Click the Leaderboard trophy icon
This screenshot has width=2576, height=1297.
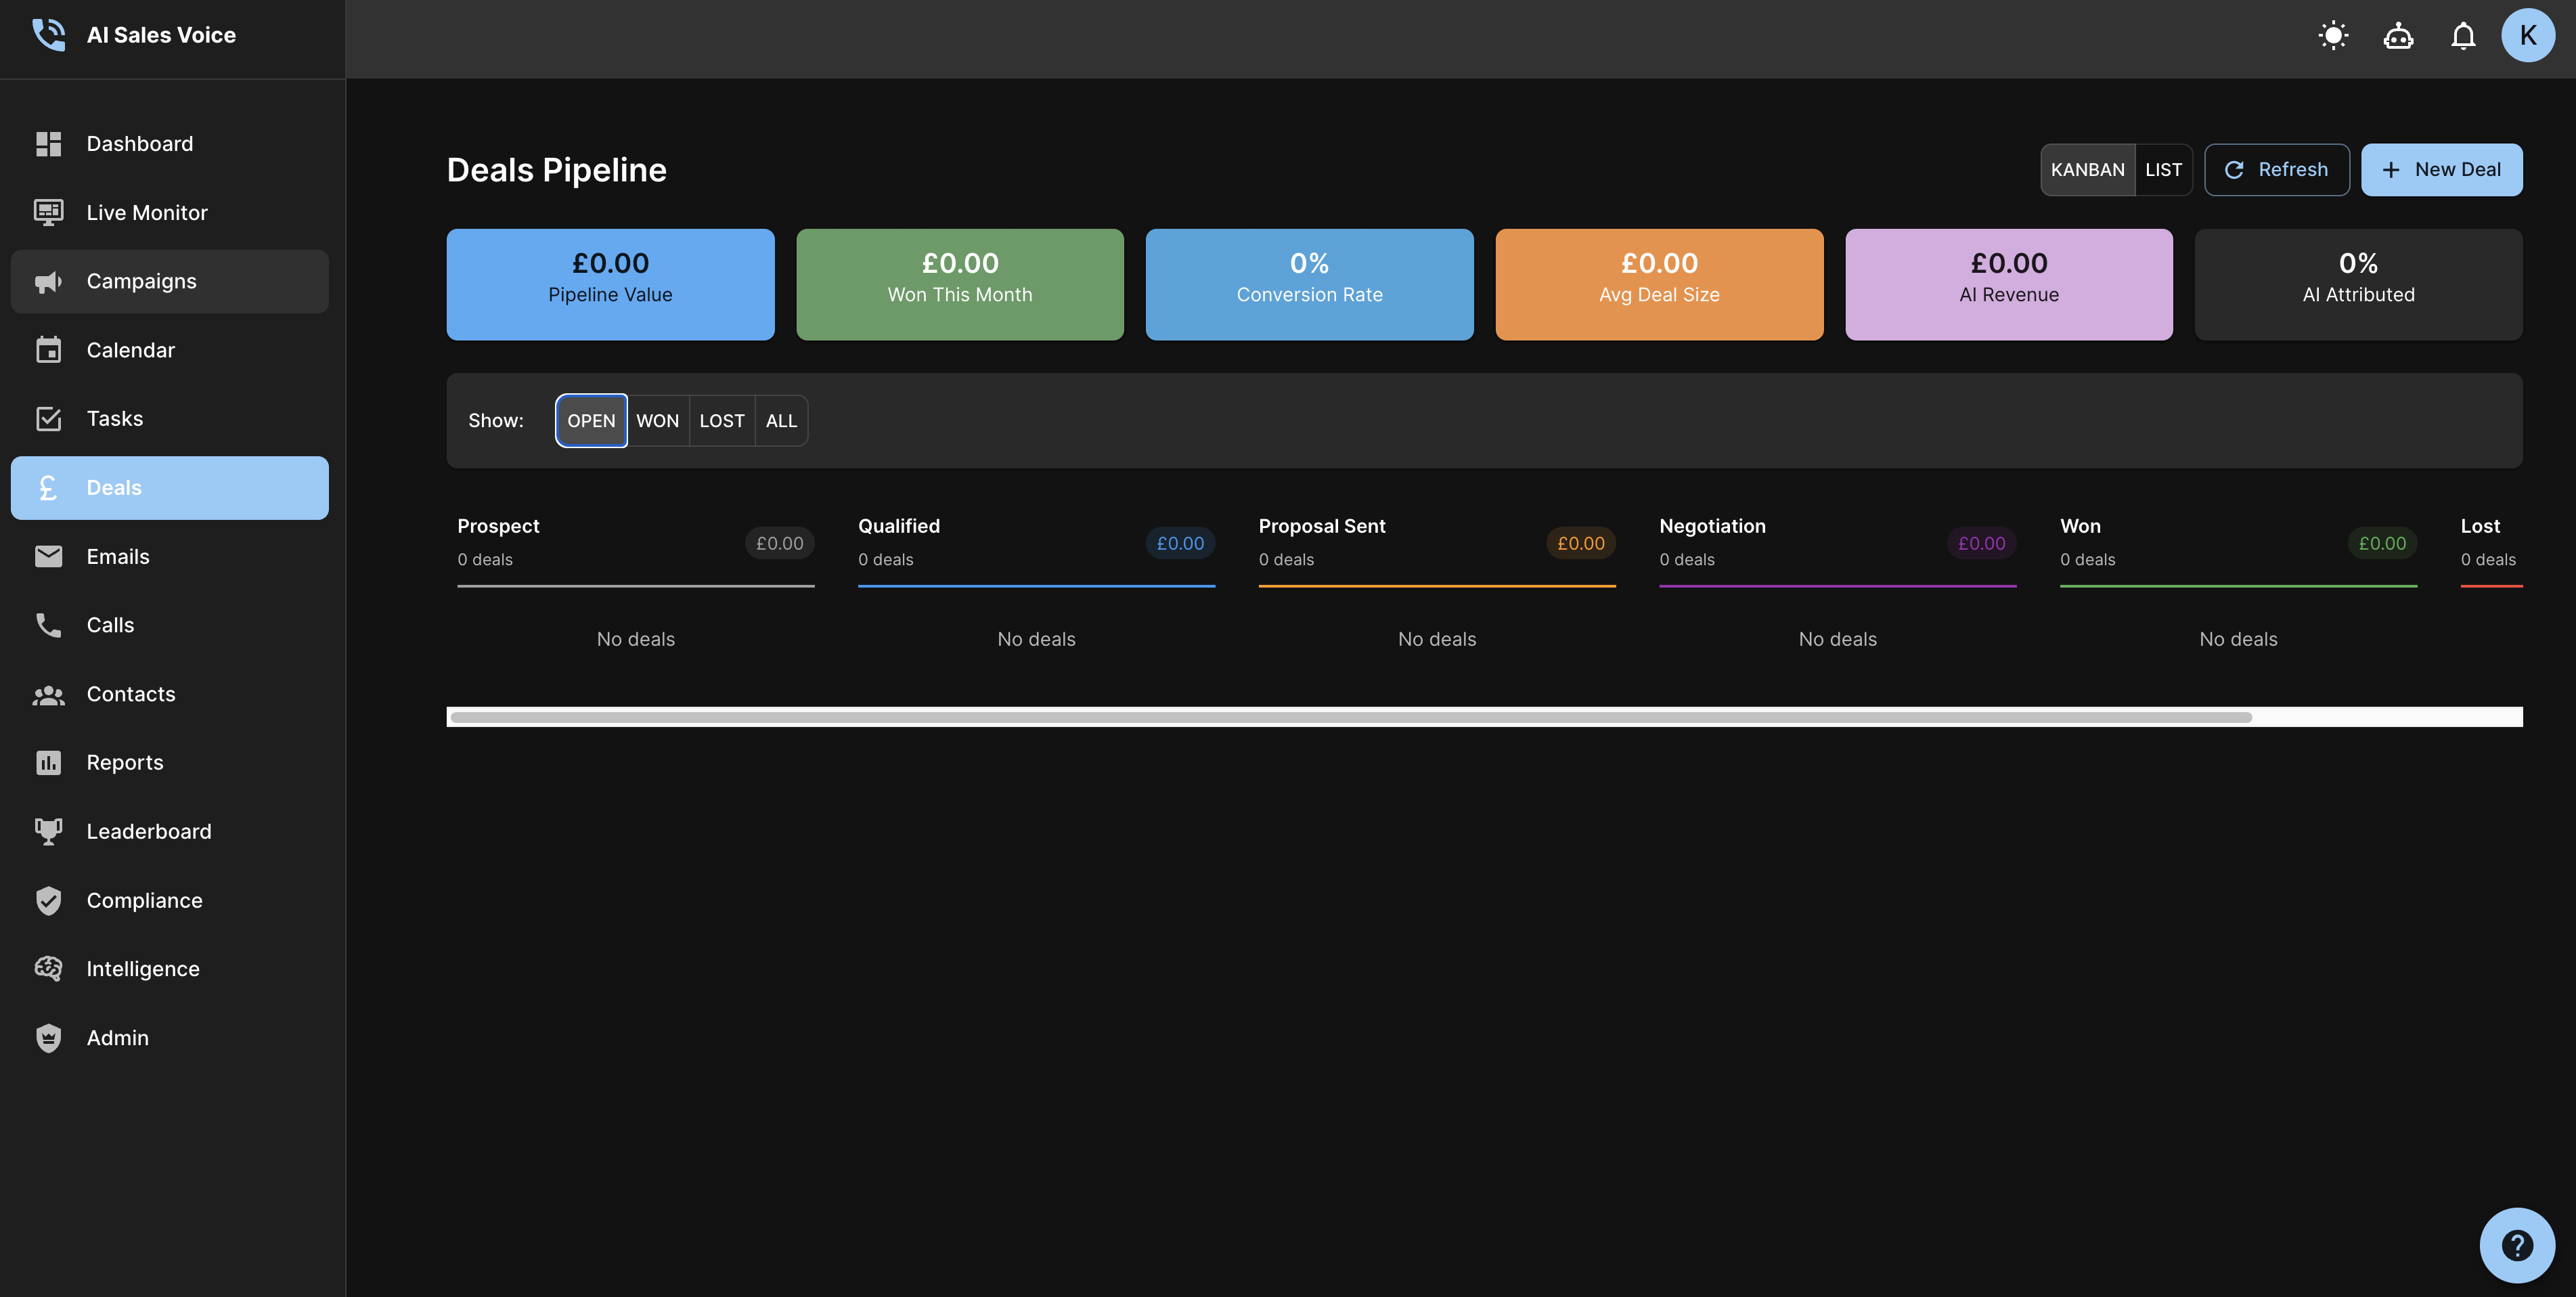[49, 831]
